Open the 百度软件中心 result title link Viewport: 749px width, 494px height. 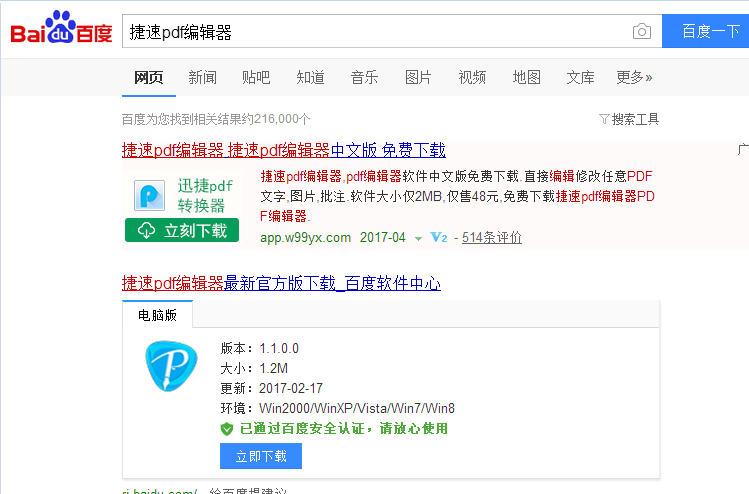[x=281, y=284]
